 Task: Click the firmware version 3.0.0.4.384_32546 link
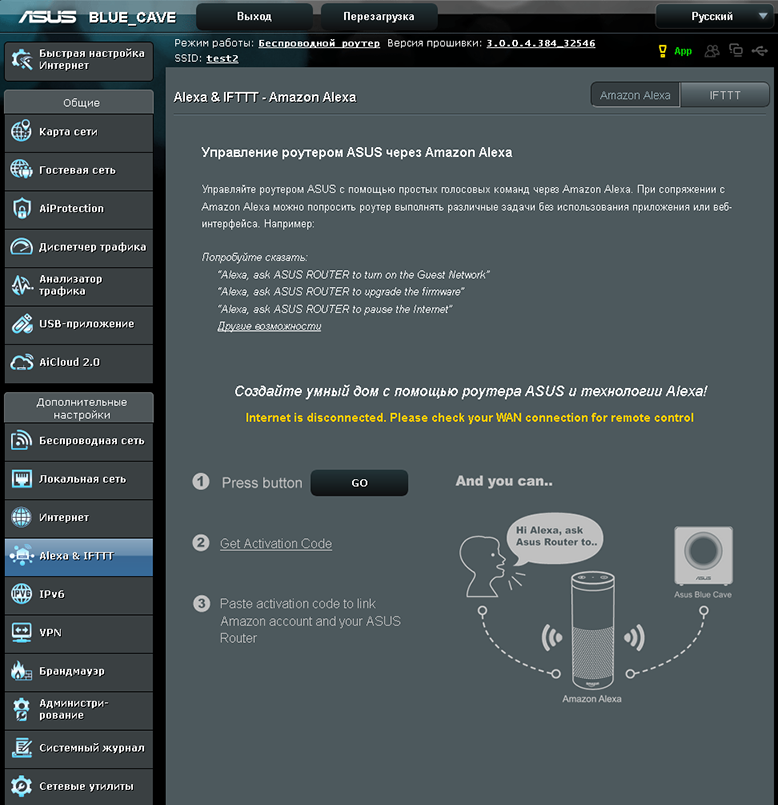click(x=541, y=43)
